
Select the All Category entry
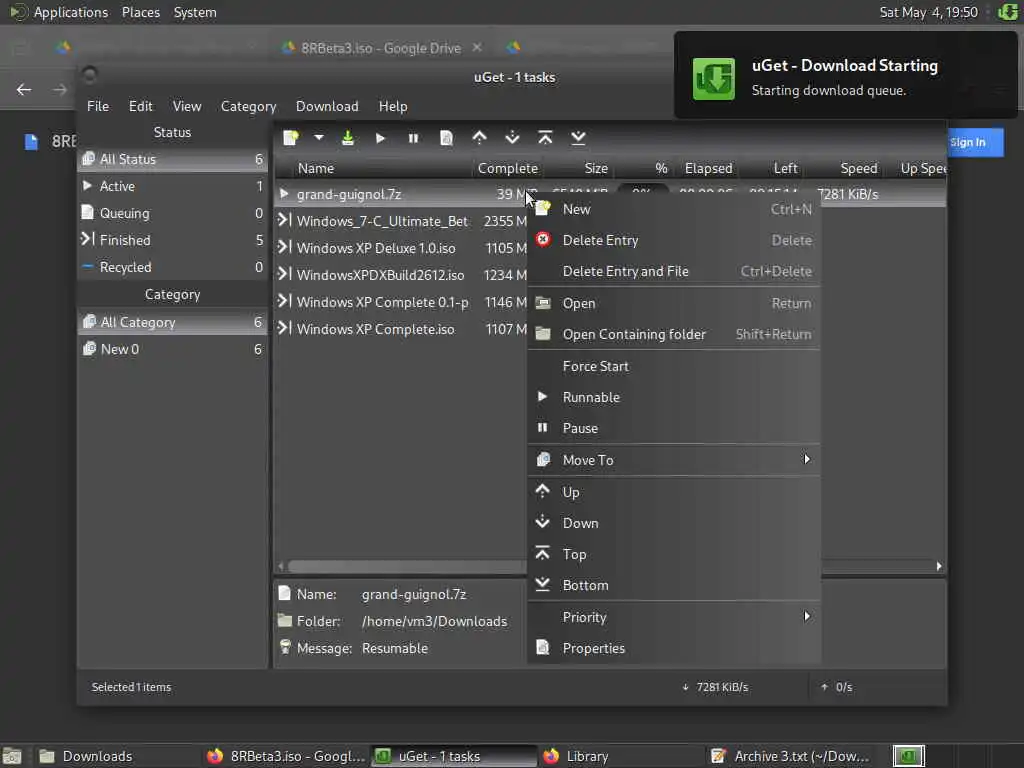[172, 322]
